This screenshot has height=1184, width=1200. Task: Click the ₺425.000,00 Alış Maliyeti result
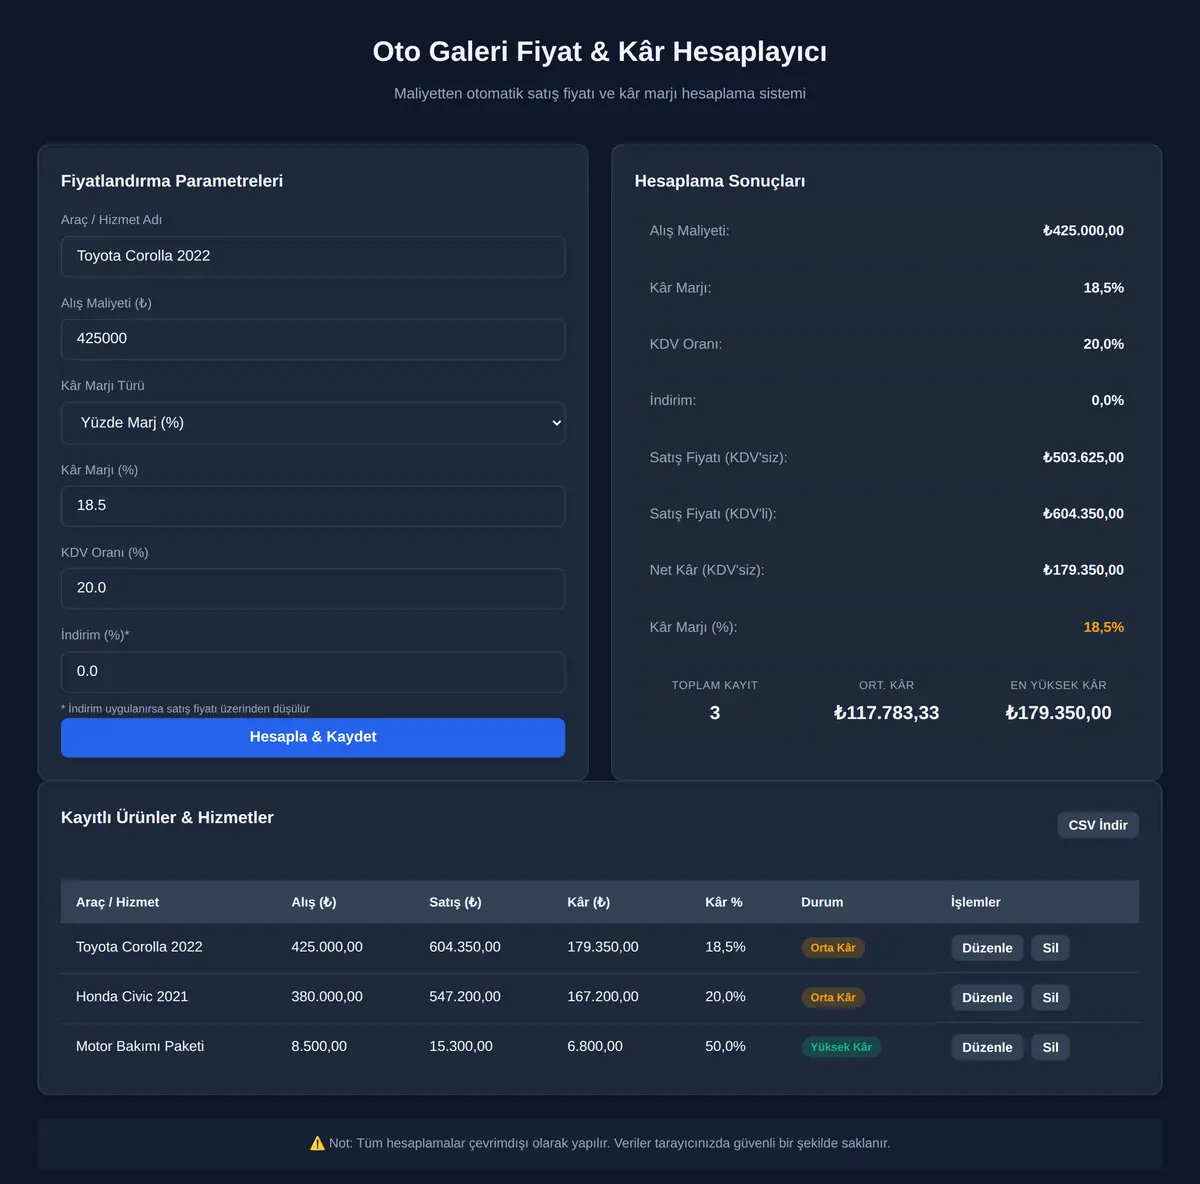pyautogui.click(x=1083, y=231)
